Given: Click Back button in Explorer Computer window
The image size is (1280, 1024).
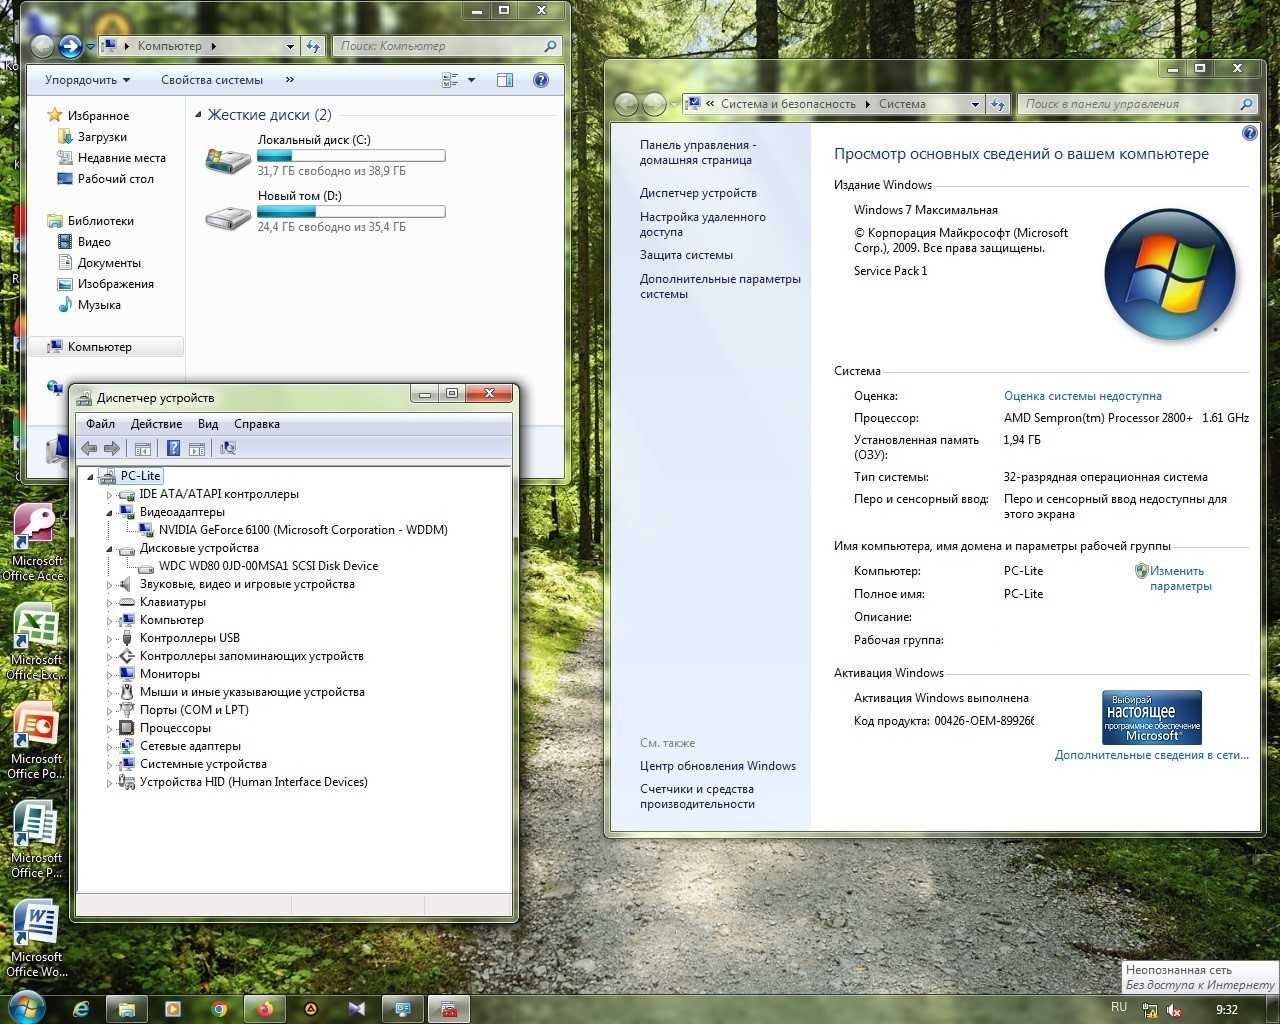Looking at the screenshot, I should pos(42,45).
